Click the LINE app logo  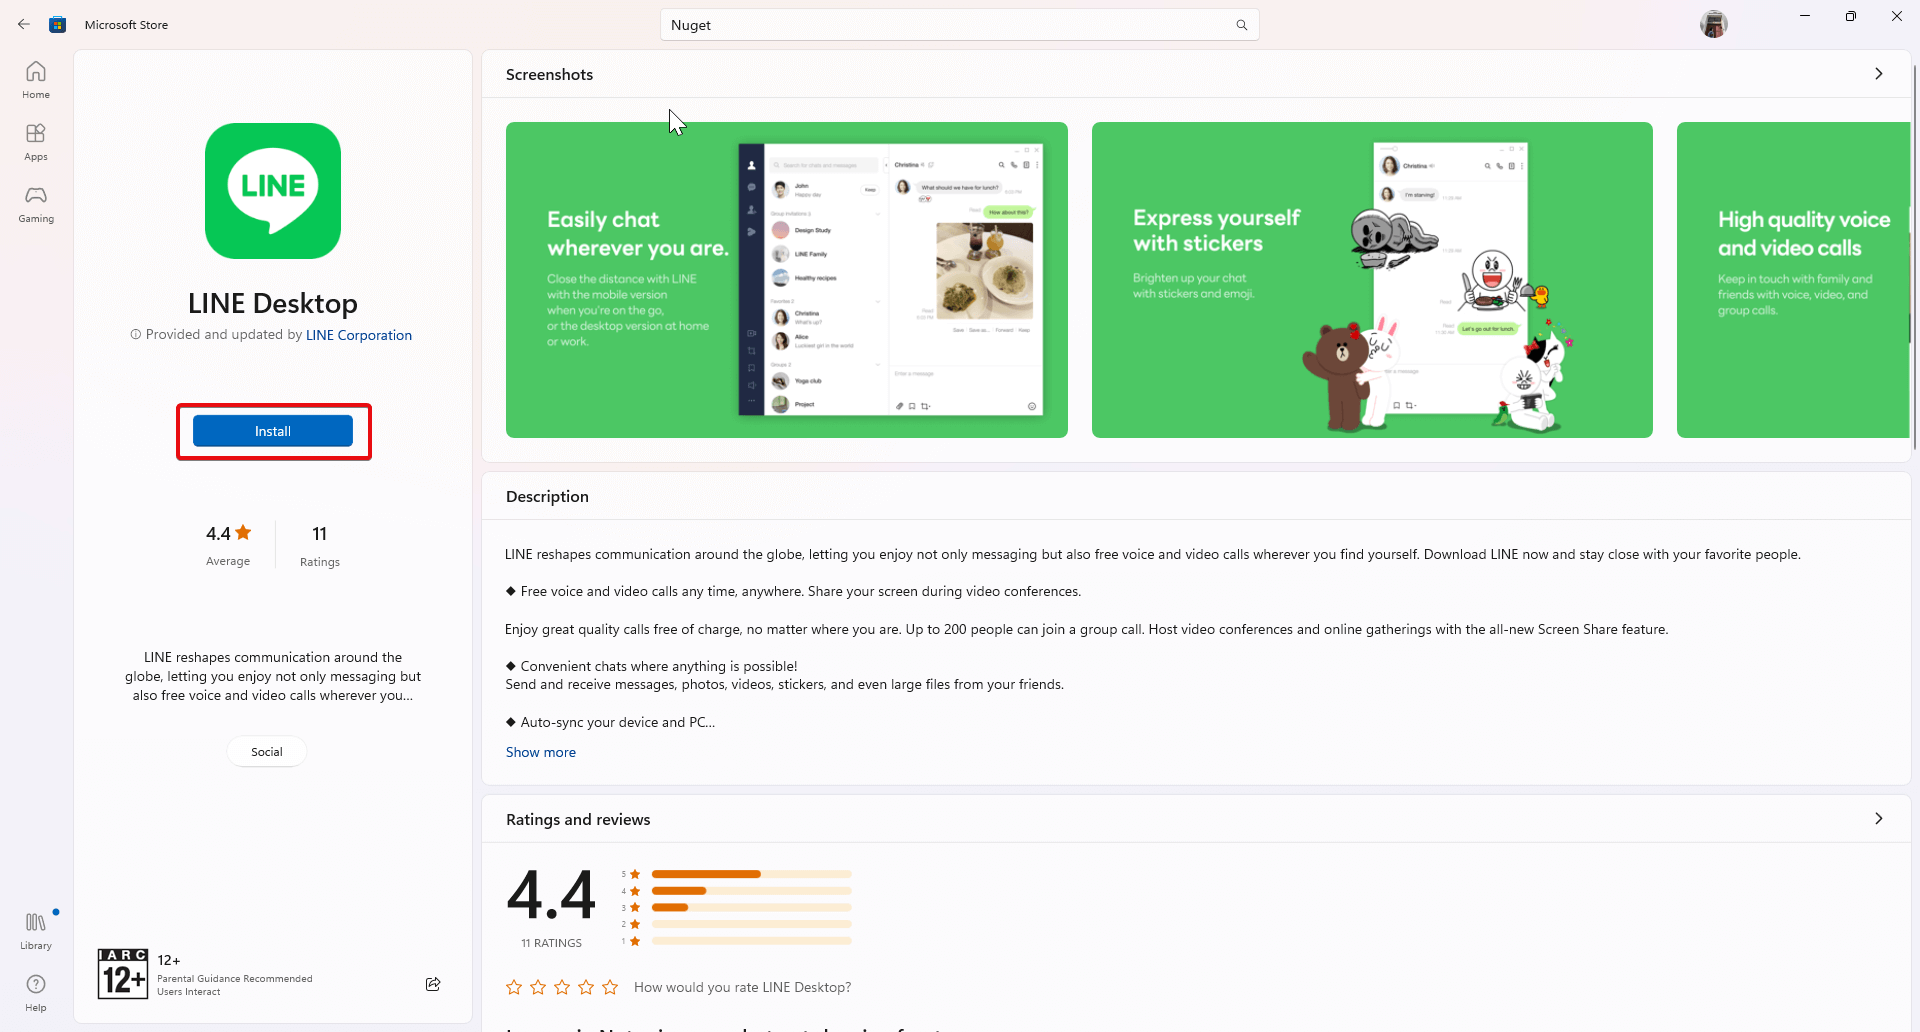[x=273, y=191]
